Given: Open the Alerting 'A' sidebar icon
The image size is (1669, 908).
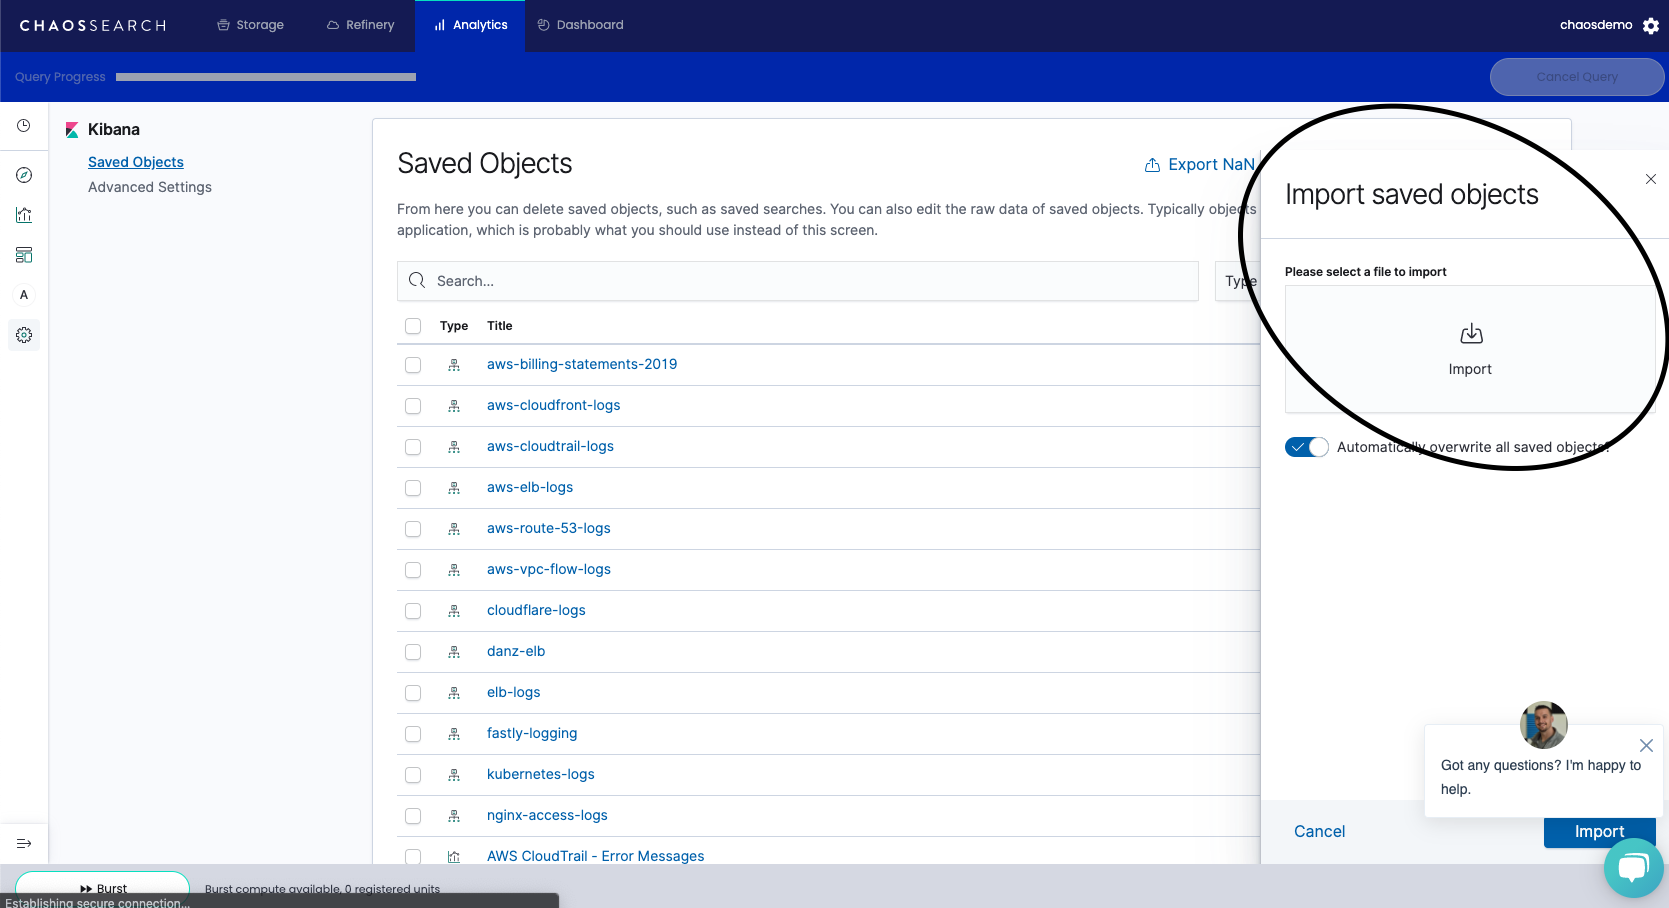Looking at the screenshot, I should pyautogui.click(x=24, y=295).
